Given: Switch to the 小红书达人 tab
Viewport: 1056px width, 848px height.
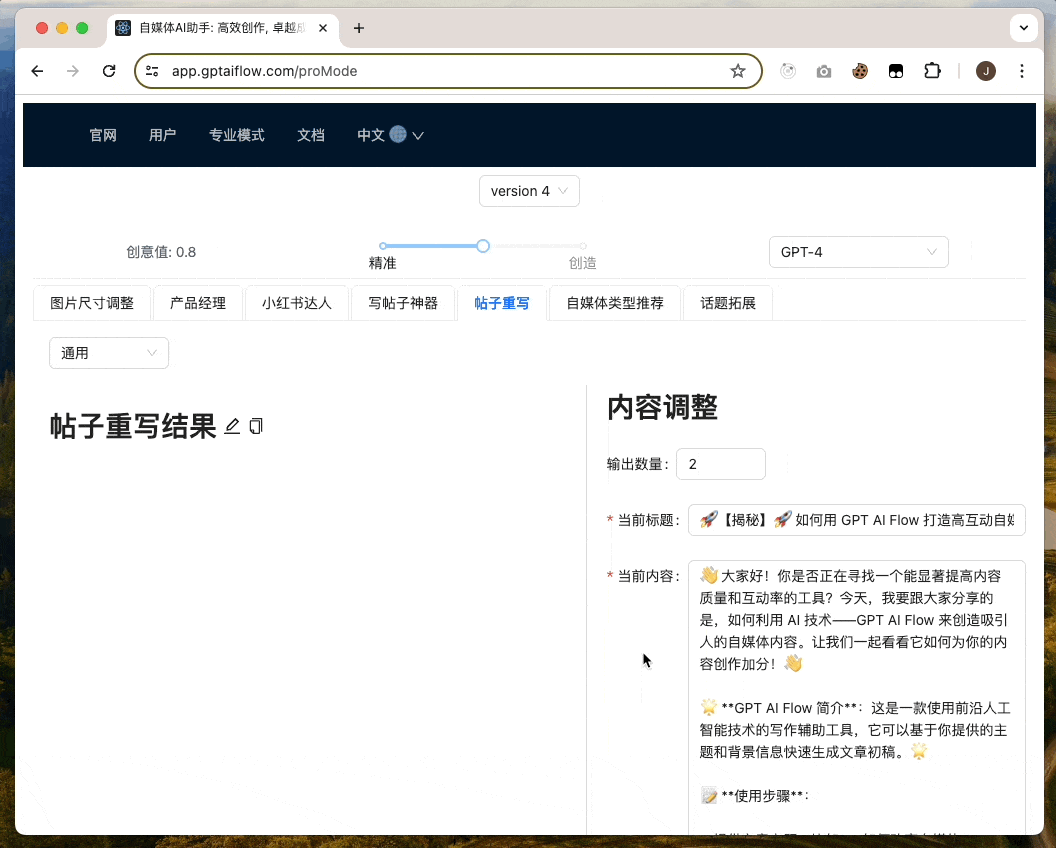Looking at the screenshot, I should click(297, 303).
